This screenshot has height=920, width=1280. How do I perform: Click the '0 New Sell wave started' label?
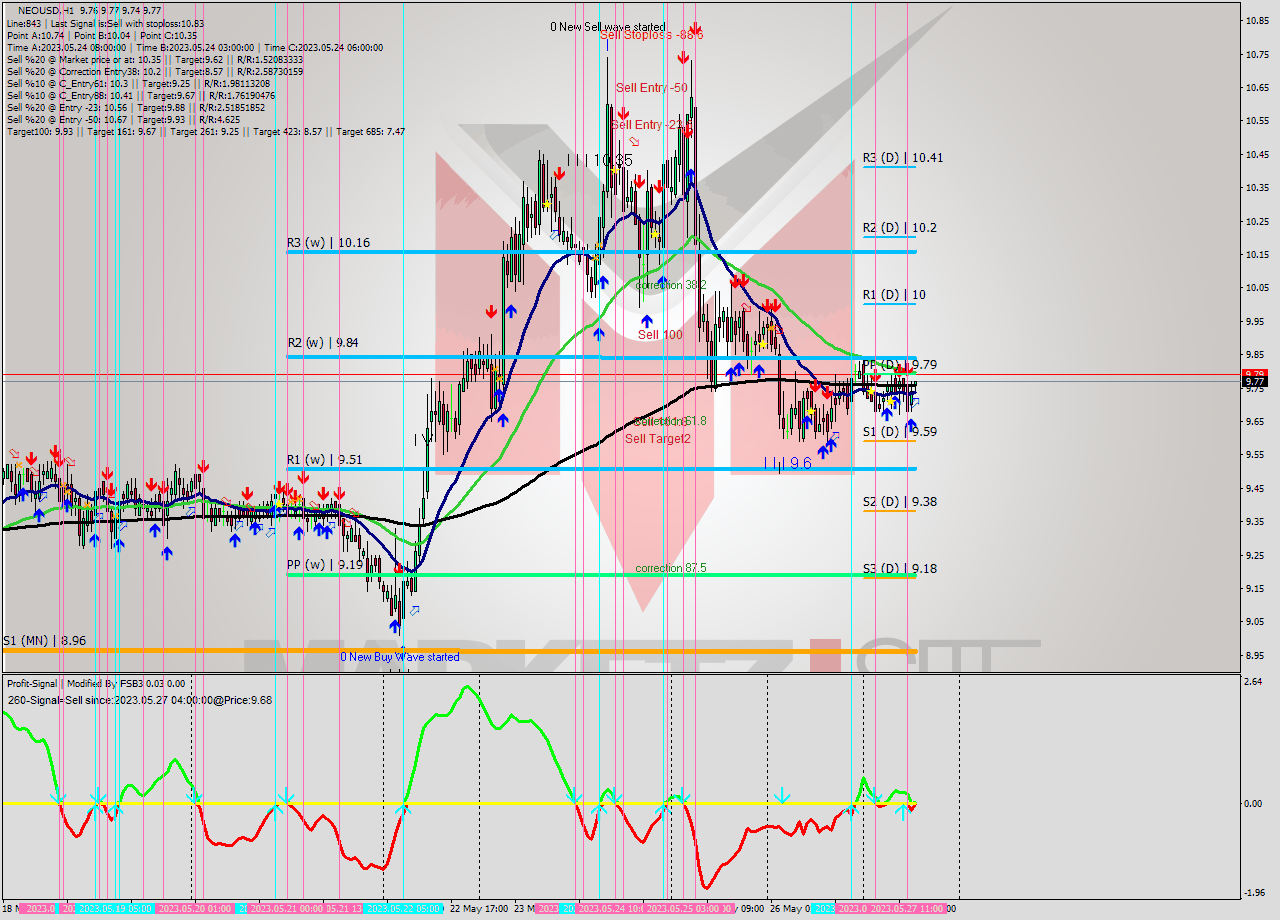(608, 27)
